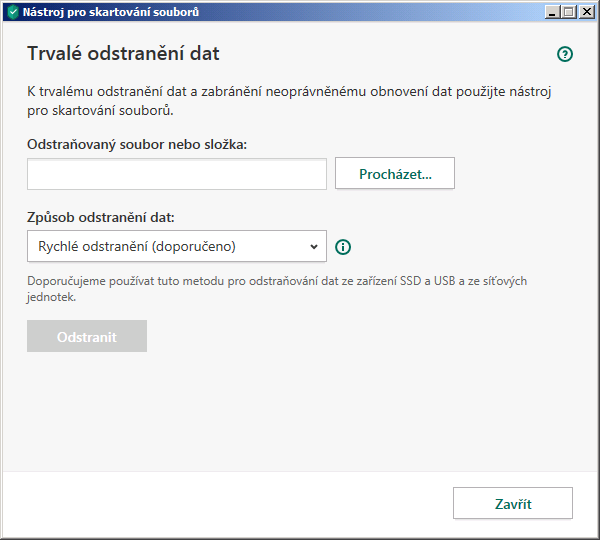The height and width of the screenshot is (540, 600).
Task: Focus the file or folder path field
Action: pos(177,174)
